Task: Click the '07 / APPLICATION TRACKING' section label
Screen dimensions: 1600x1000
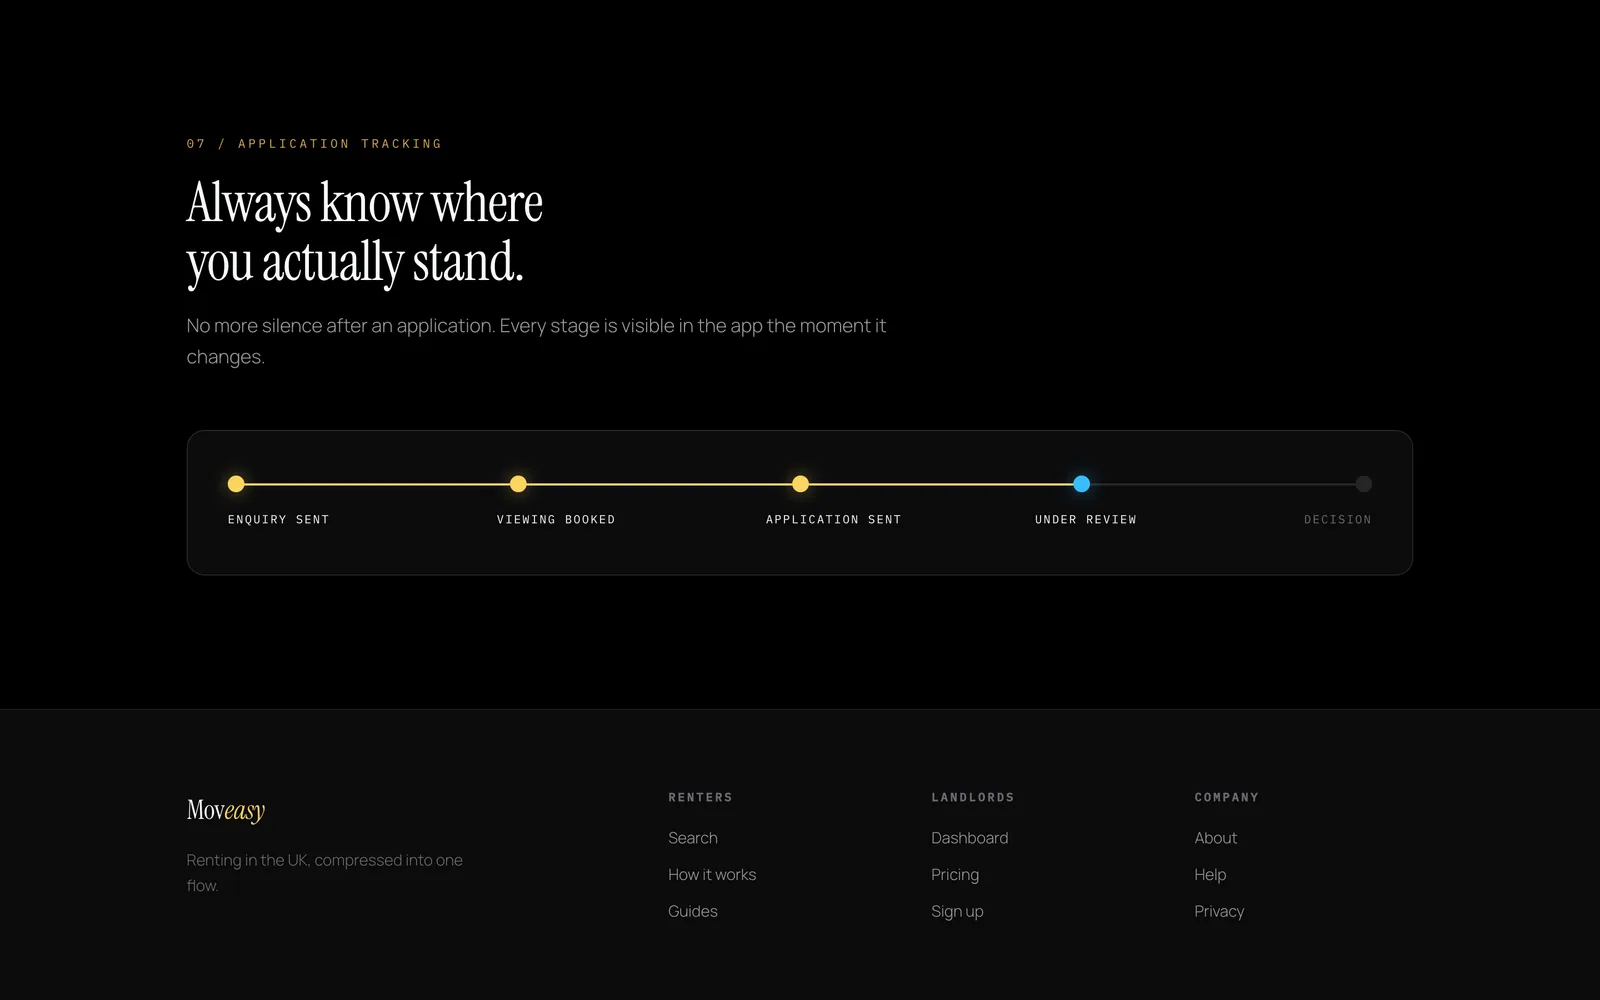Action: coord(314,144)
